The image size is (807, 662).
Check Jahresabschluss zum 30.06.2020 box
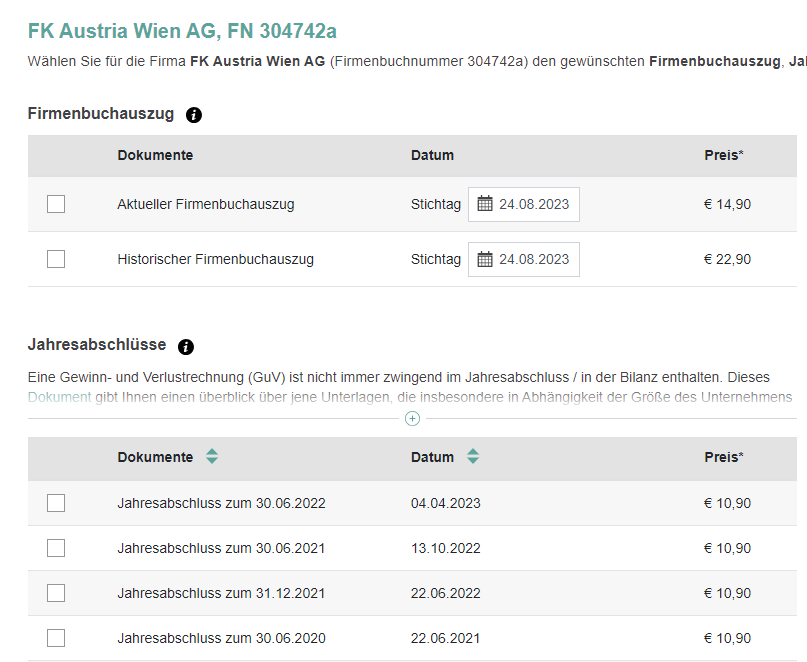[x=56, y=638]
